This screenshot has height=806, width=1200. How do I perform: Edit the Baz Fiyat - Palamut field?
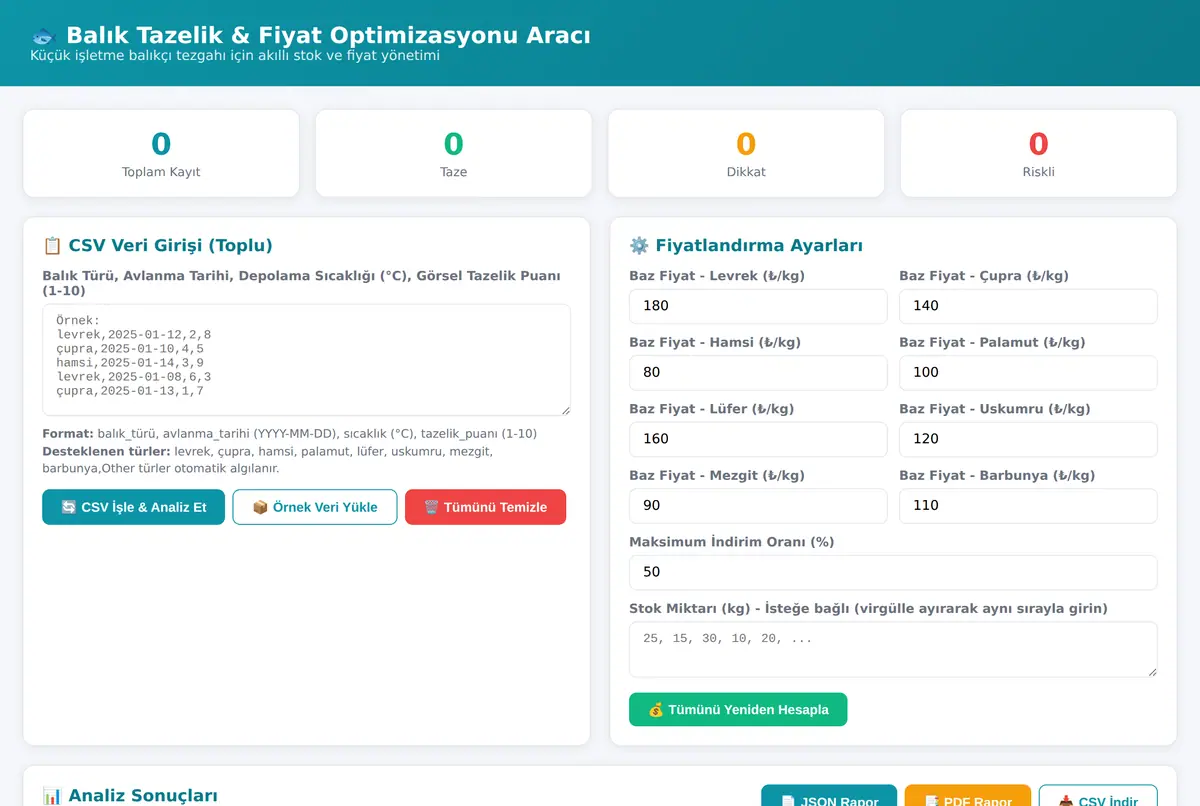click(1028, 373)
